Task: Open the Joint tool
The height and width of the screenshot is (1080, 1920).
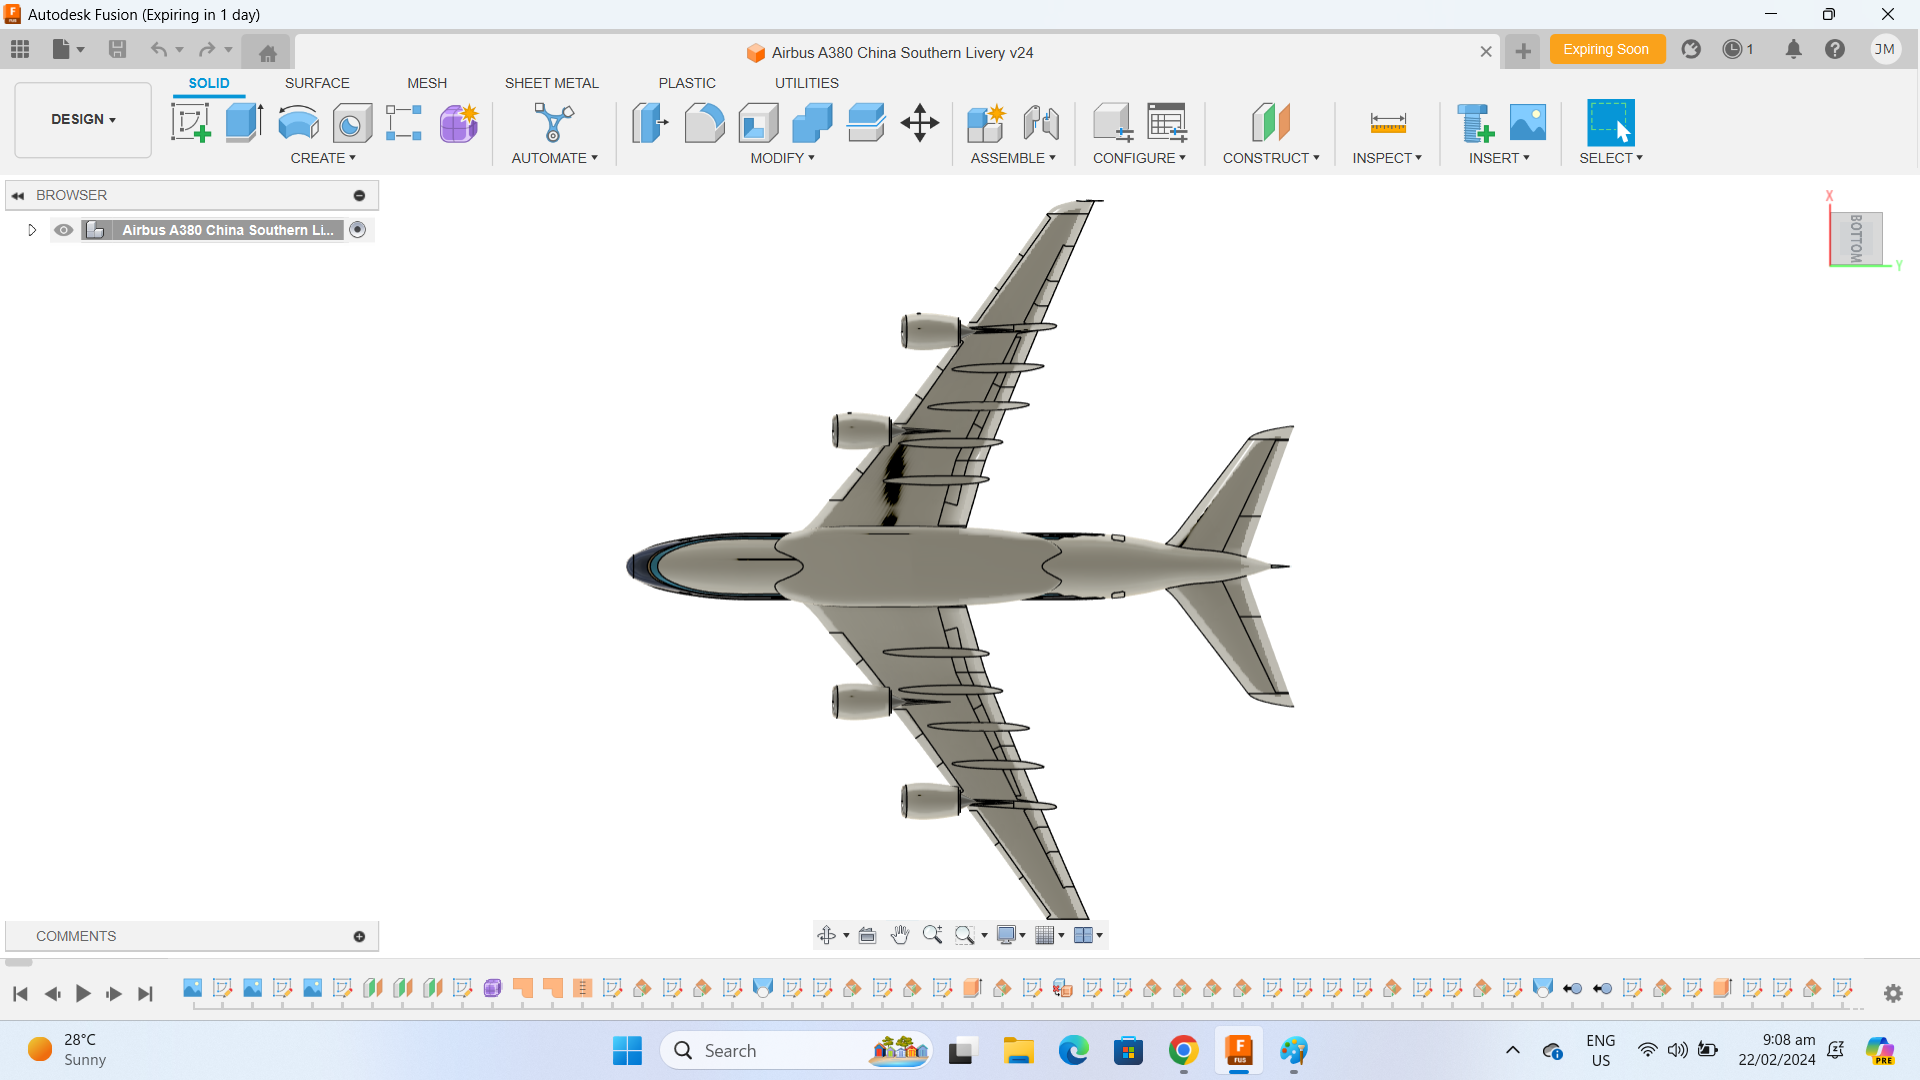Action: point(1041,122)
